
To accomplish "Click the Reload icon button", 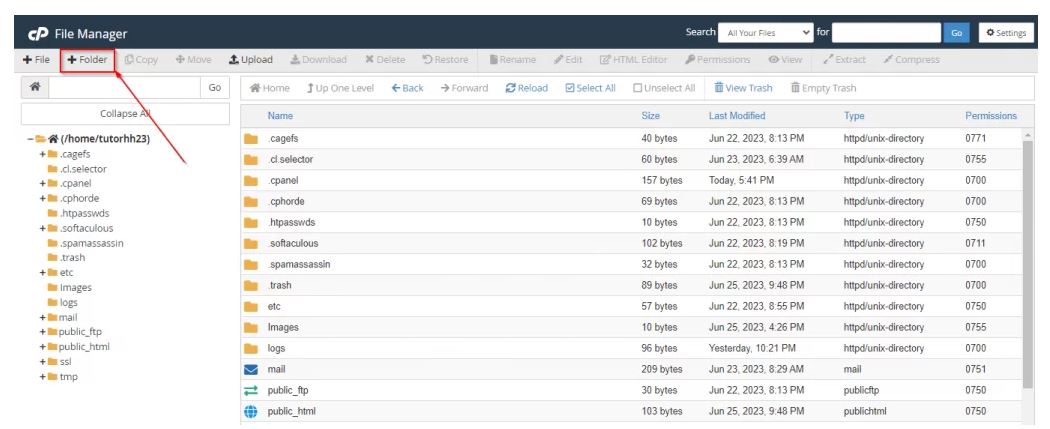I will click(511, 88).
